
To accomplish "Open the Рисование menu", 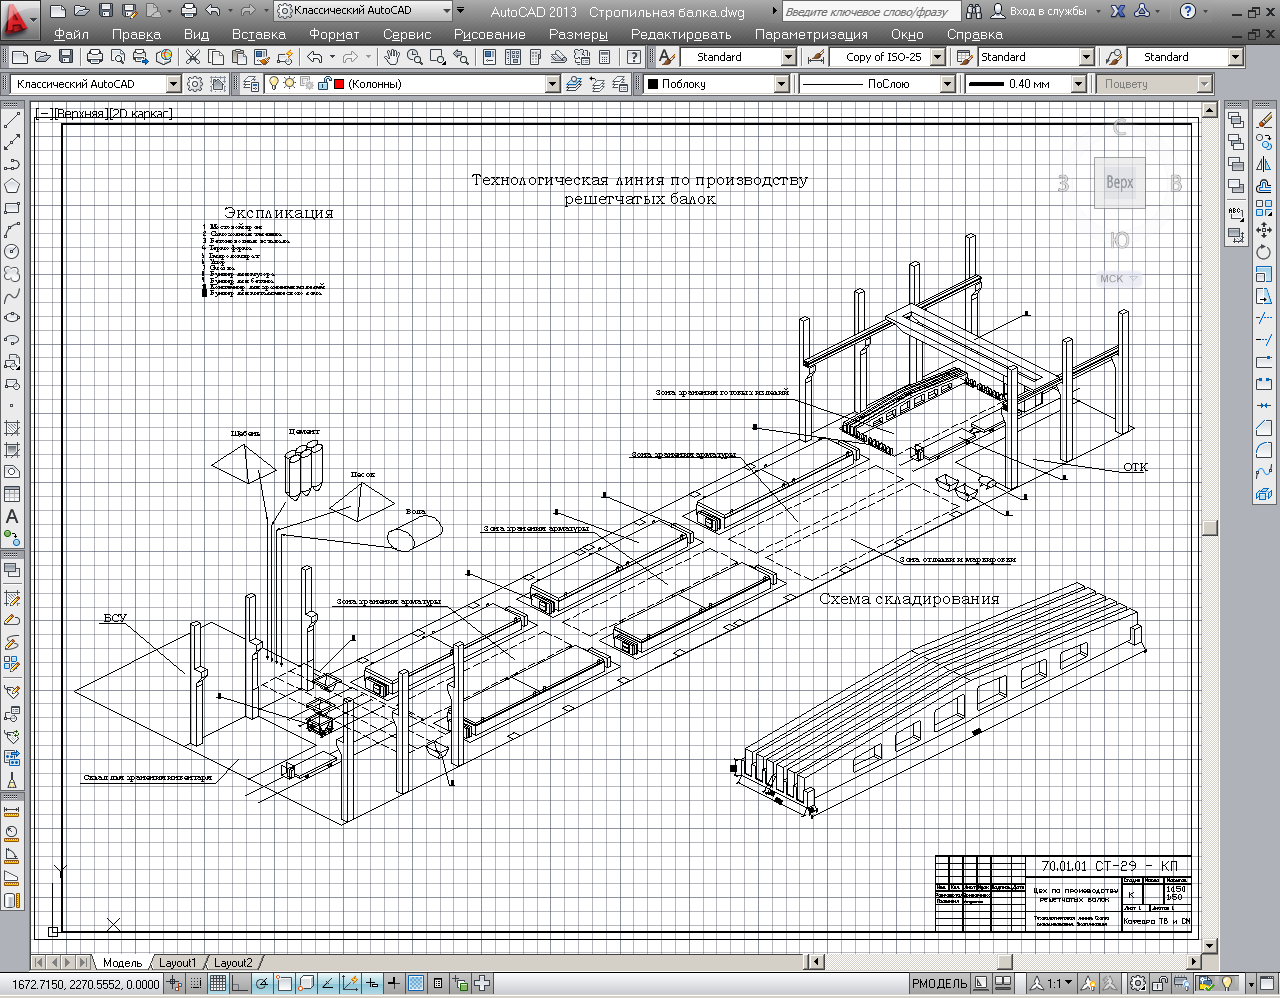I will [x=489, y=34].
